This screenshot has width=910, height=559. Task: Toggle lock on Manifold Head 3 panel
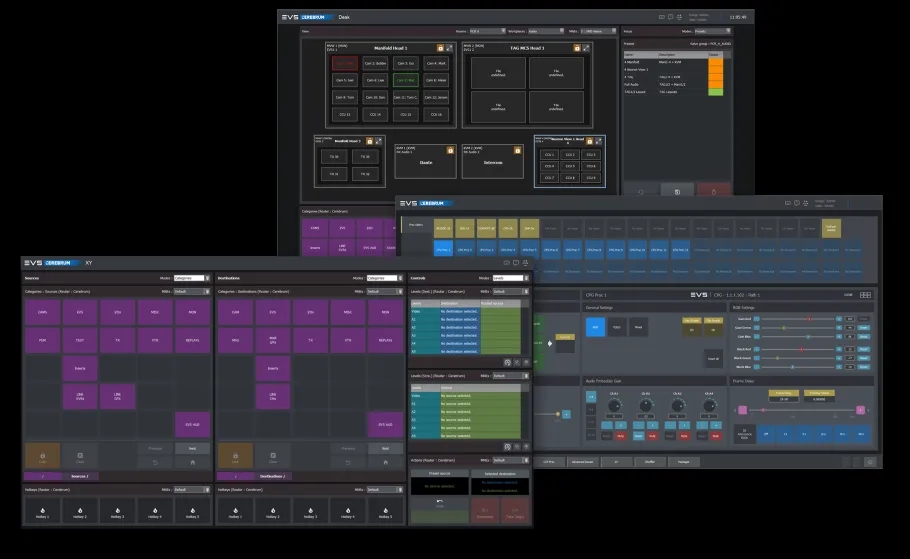[x=370, y=141]
